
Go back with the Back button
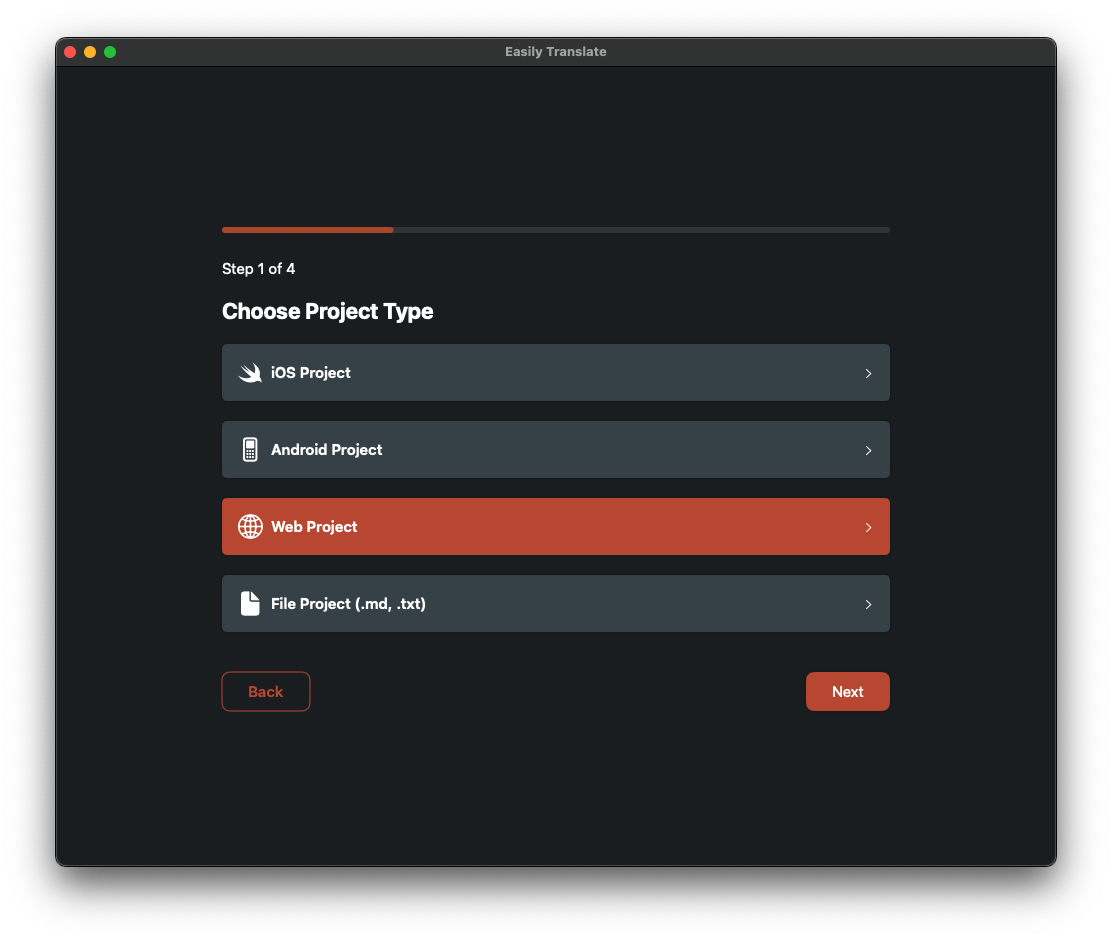(266, 692)
